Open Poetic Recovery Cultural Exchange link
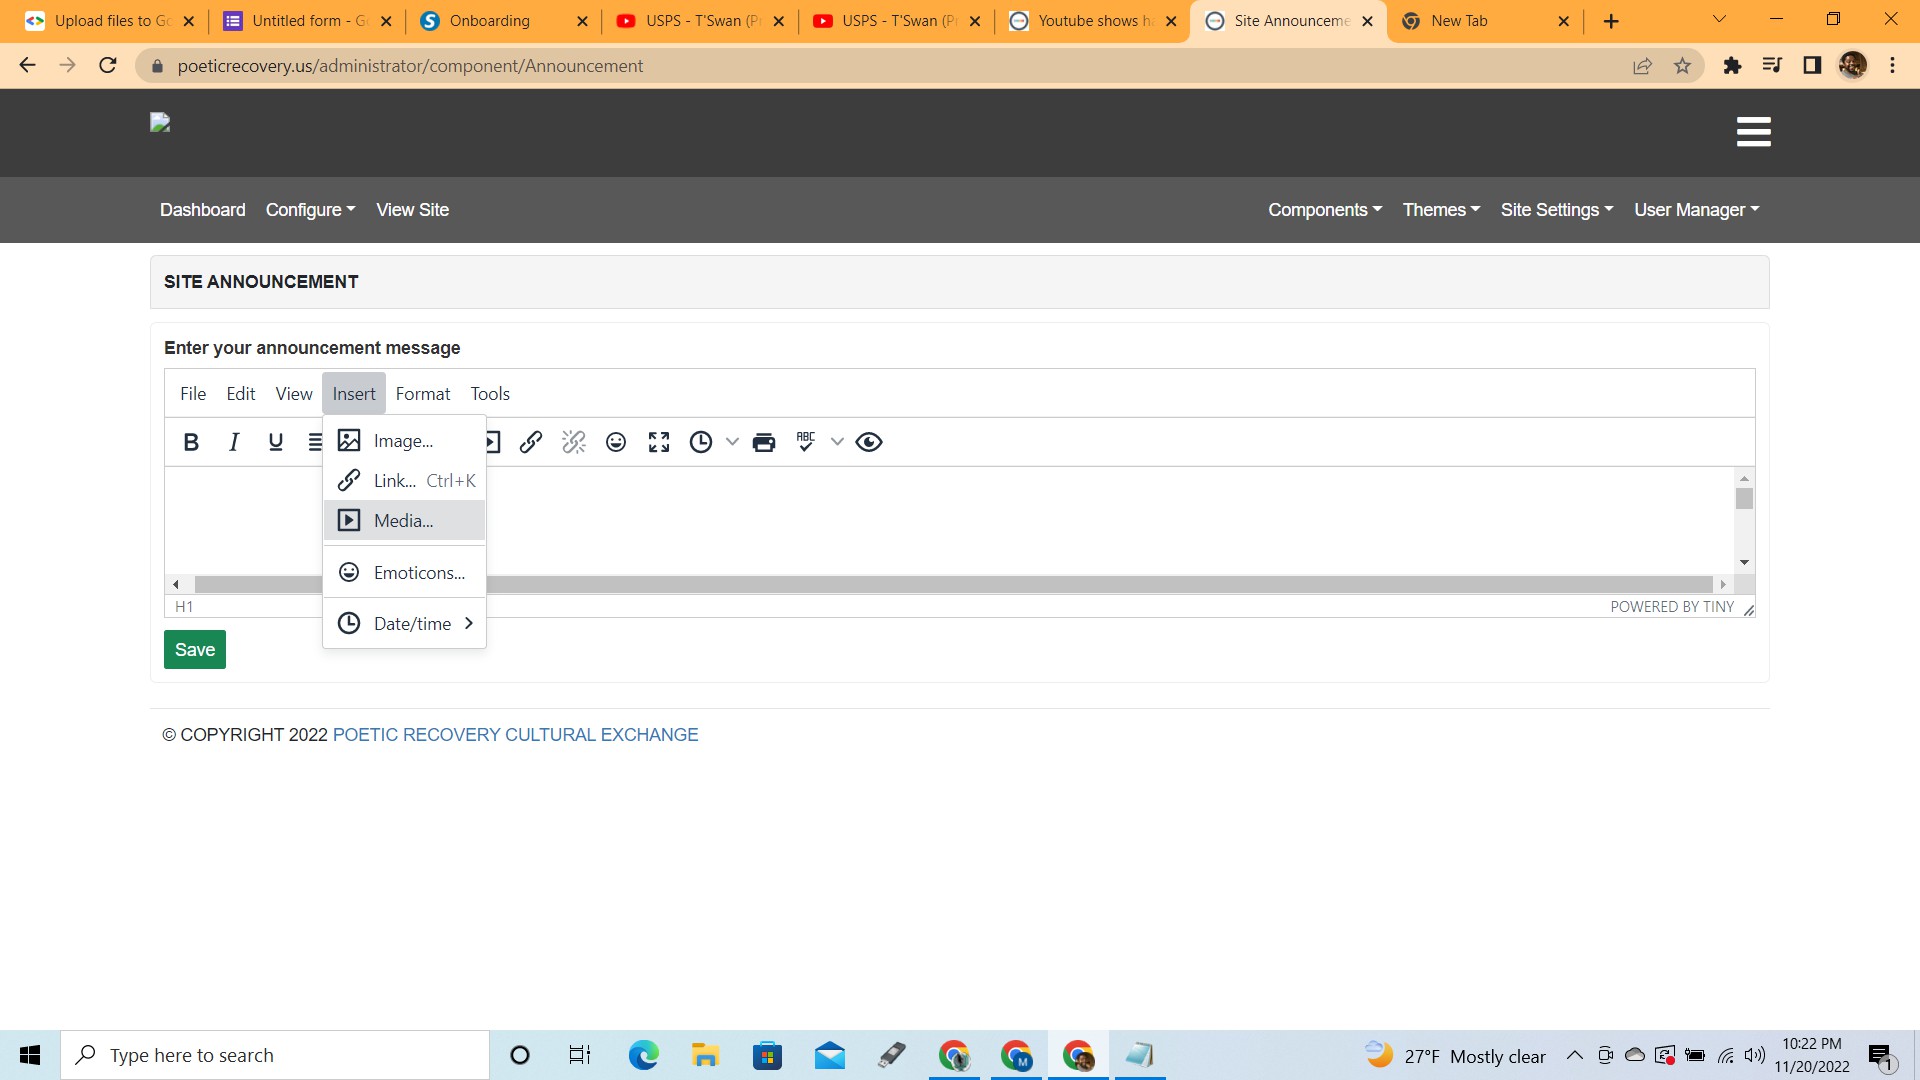Image resolution: width=1920 pixels, height=1080 pixels. [x=515, y=735]
